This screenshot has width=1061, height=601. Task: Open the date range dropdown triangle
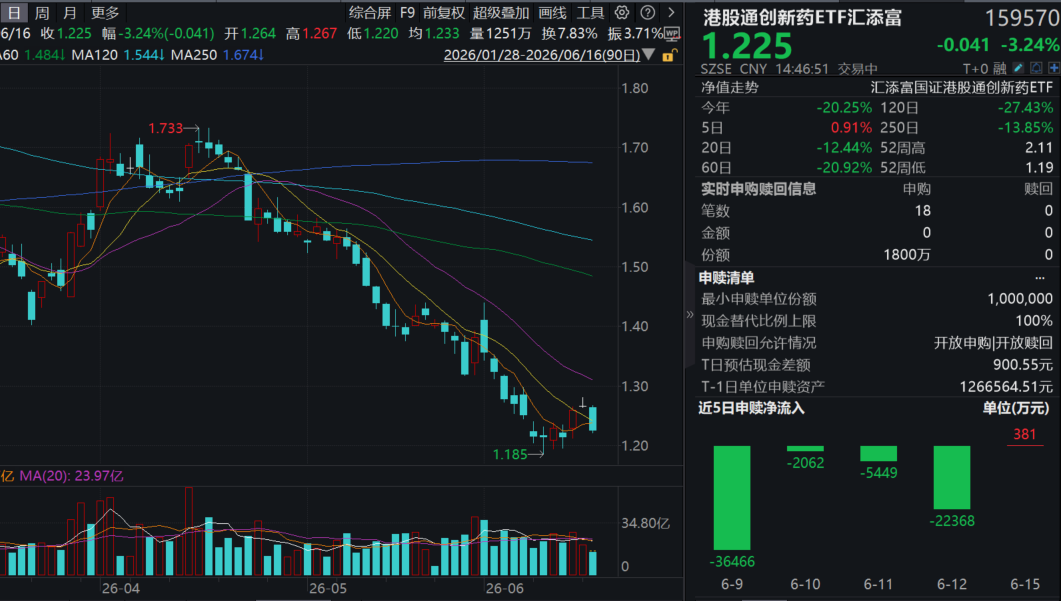point(649,54)
